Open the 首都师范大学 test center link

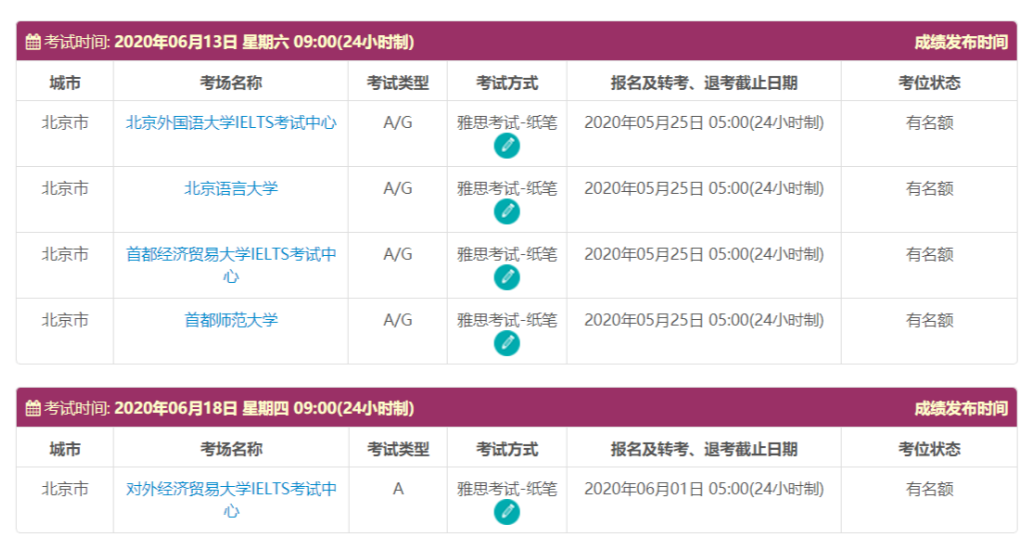click(231, 320)
